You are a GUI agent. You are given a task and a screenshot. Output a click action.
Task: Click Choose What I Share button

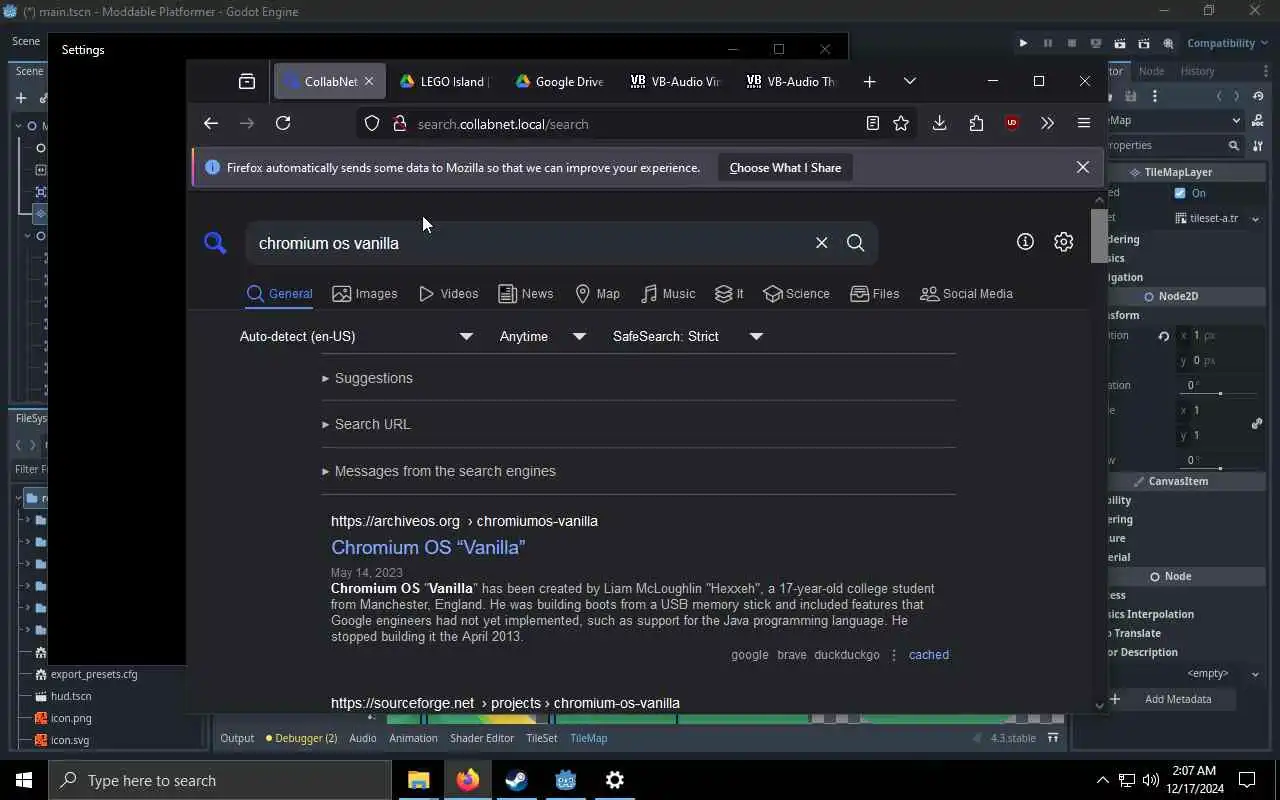tap(785, 167)
